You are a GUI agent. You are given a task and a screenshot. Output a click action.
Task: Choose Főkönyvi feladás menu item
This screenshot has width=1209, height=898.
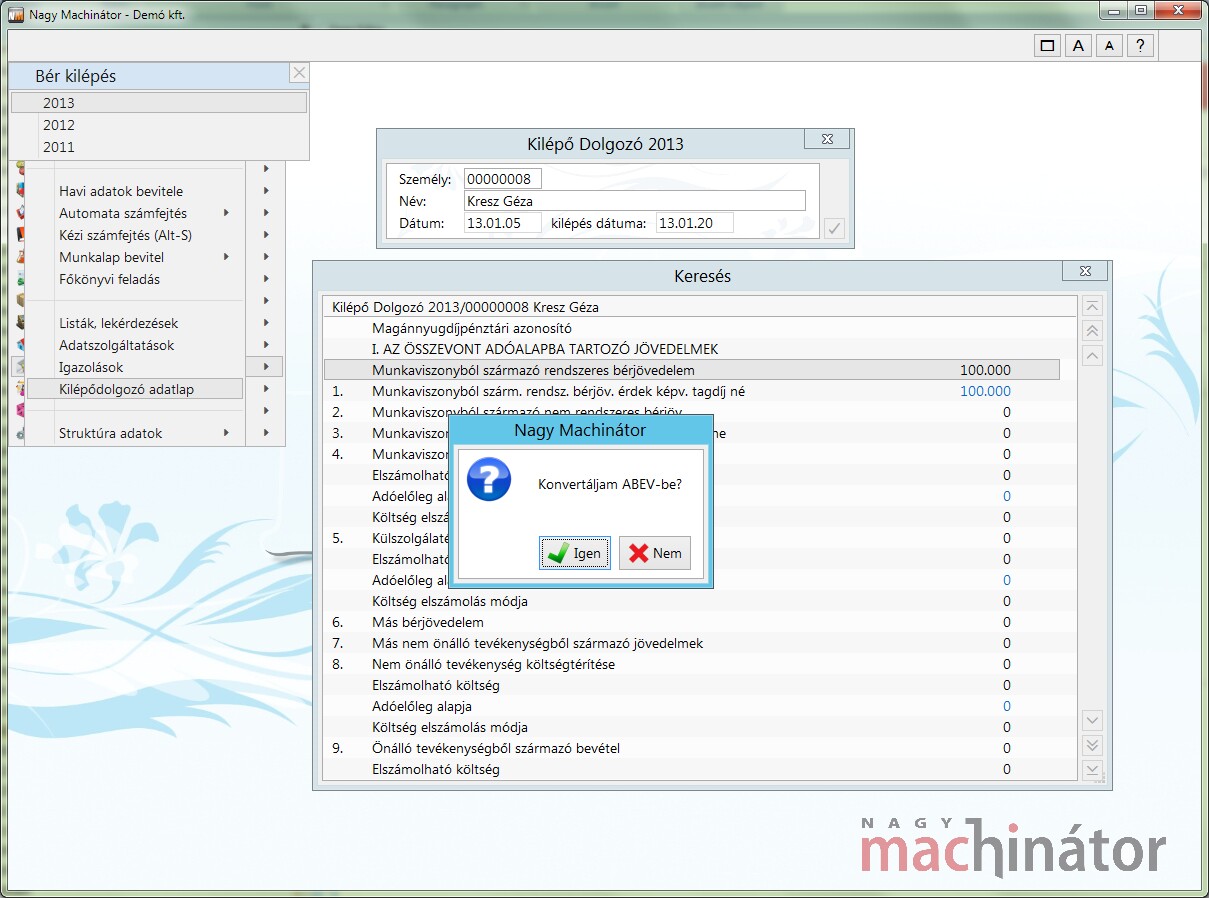click(x=135, y=279)
